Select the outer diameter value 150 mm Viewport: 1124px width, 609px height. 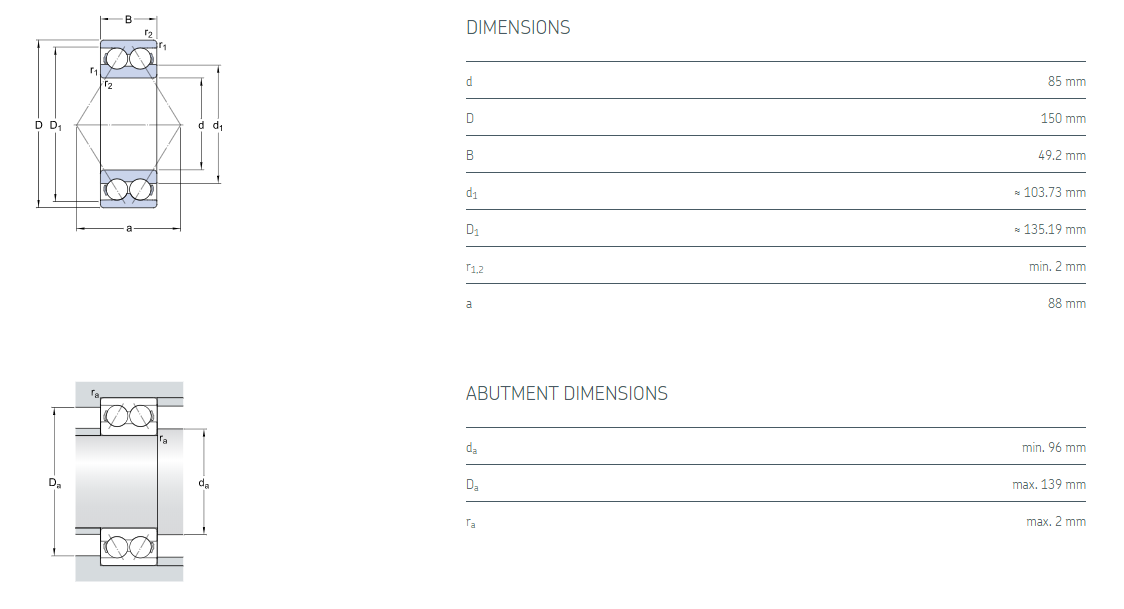(1063, 118)
